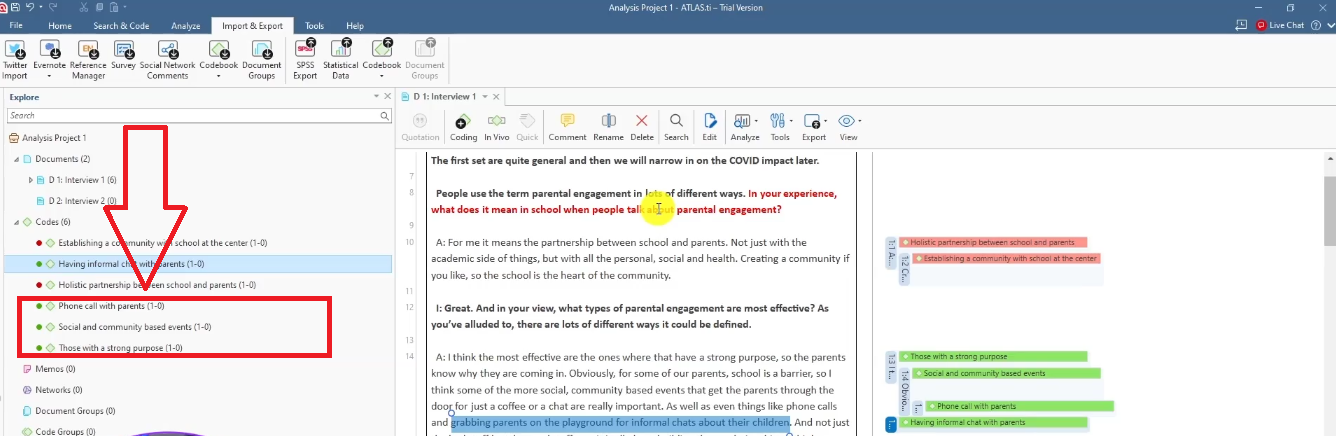Open the D 1: Interview 1 tab dropdown

484,97
